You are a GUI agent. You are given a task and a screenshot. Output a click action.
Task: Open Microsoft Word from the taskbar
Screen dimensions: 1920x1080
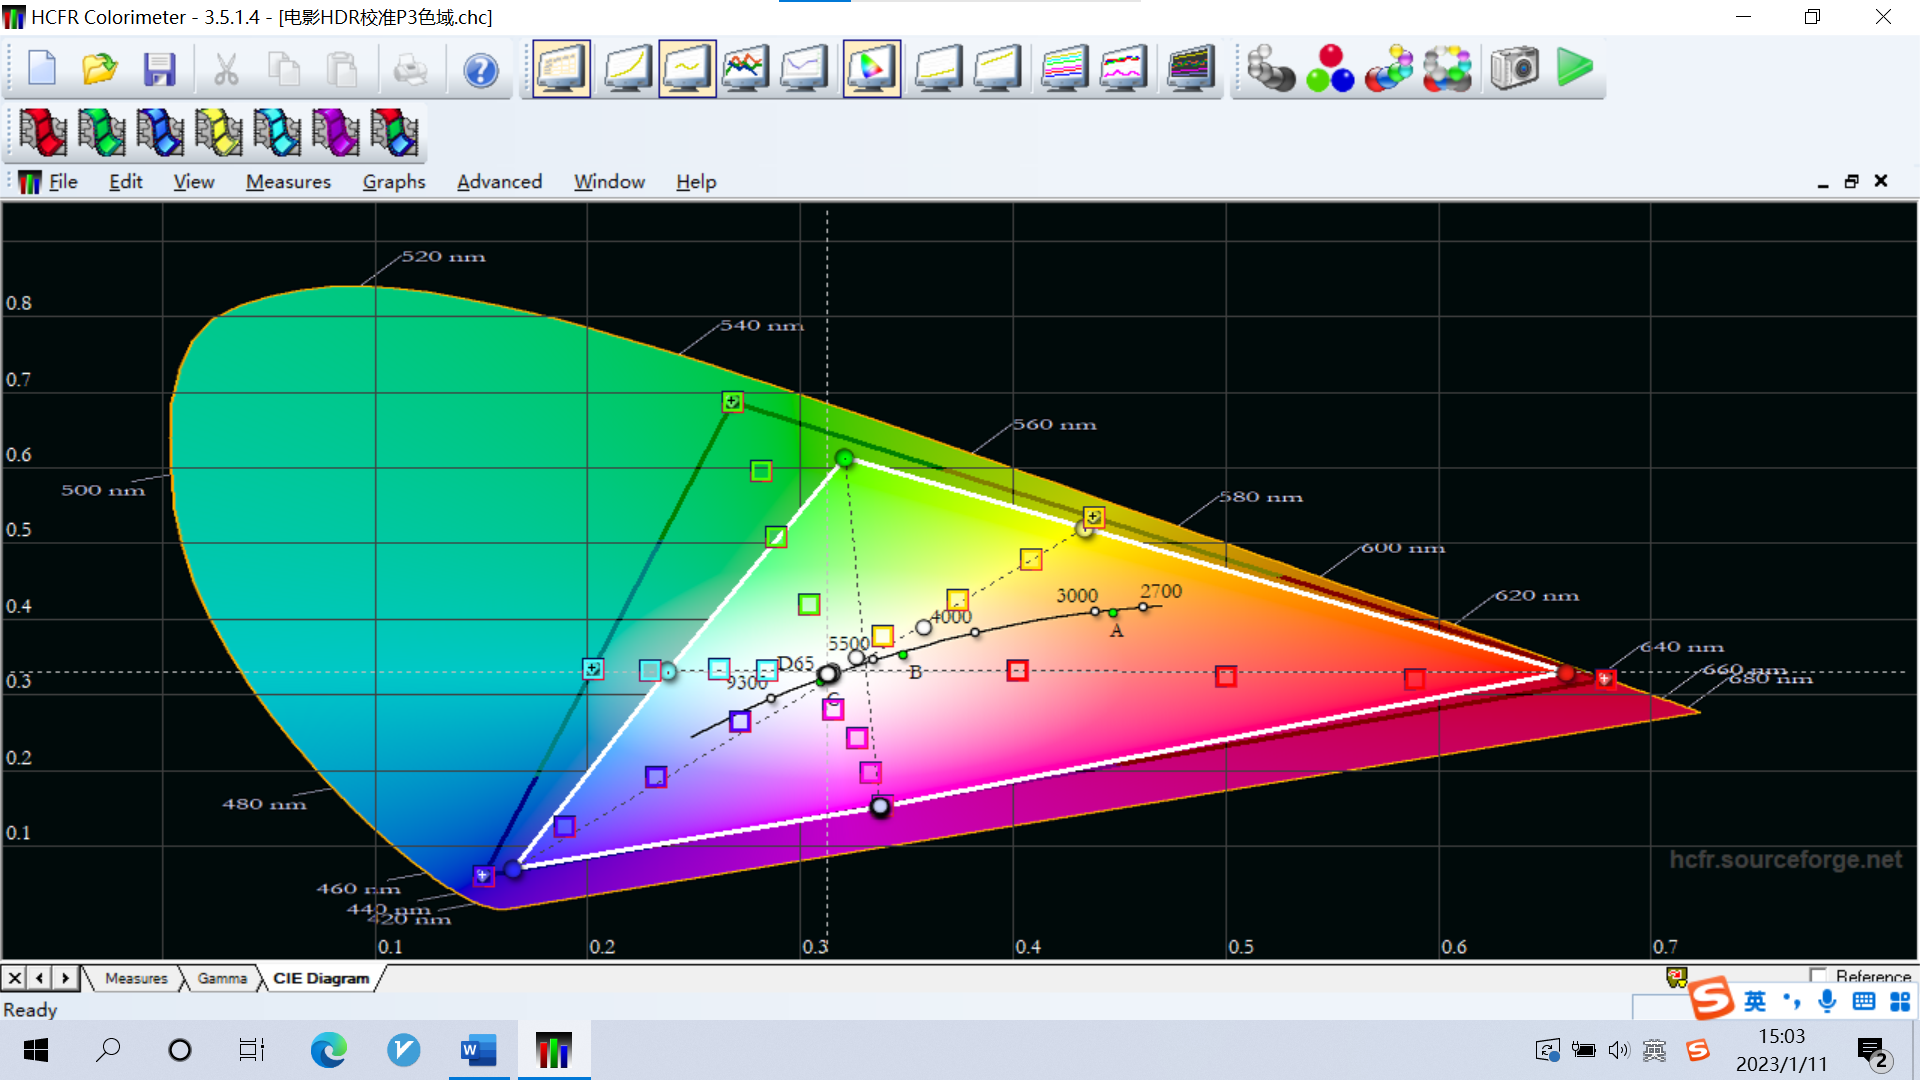(478, 1050)
